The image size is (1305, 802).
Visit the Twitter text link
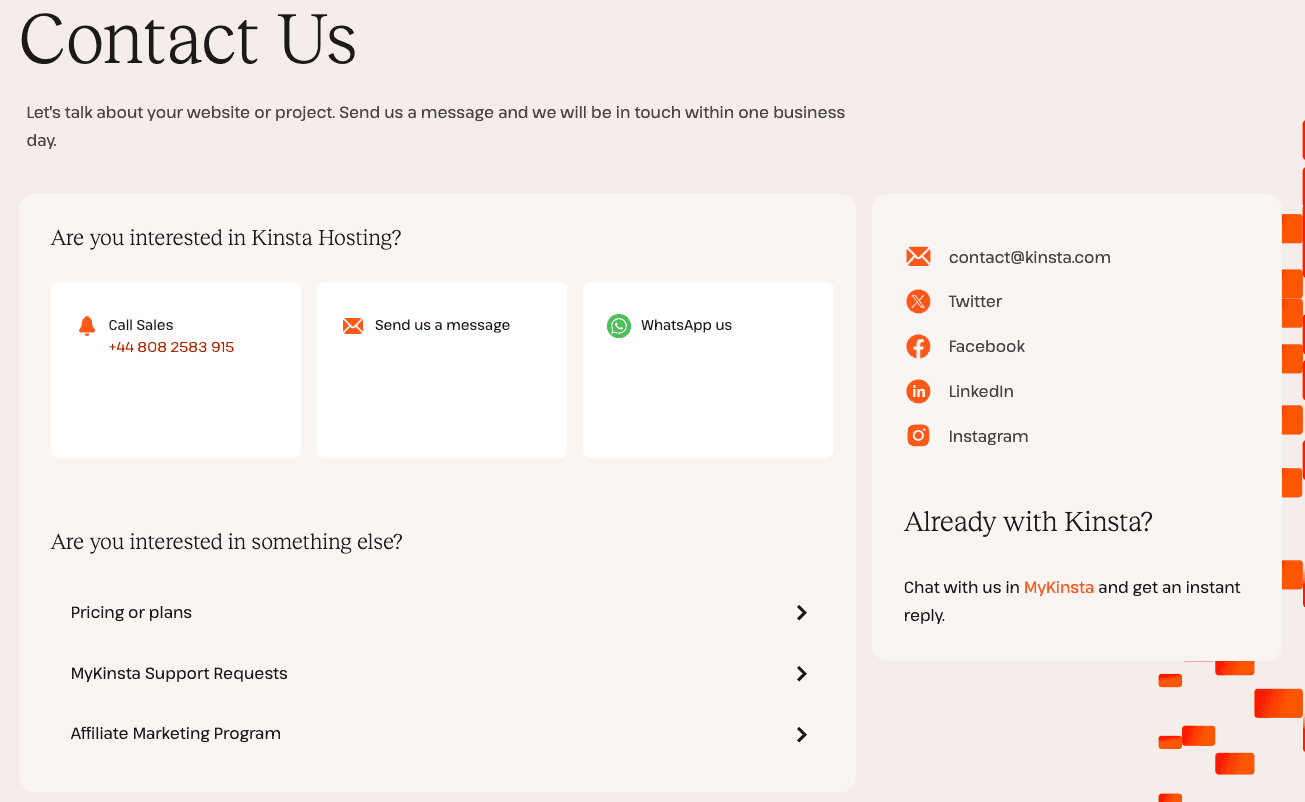click(975, 302)
